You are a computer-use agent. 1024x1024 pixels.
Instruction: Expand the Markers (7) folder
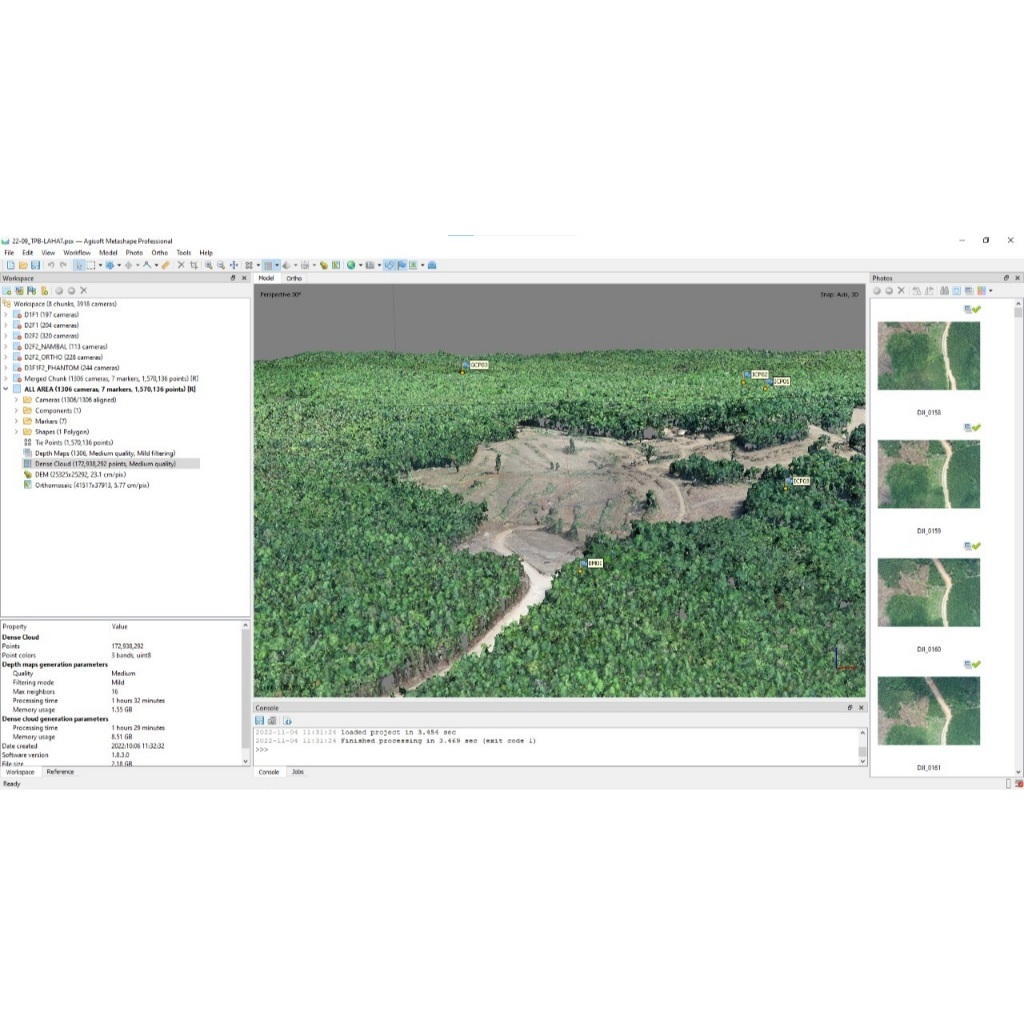16,421
